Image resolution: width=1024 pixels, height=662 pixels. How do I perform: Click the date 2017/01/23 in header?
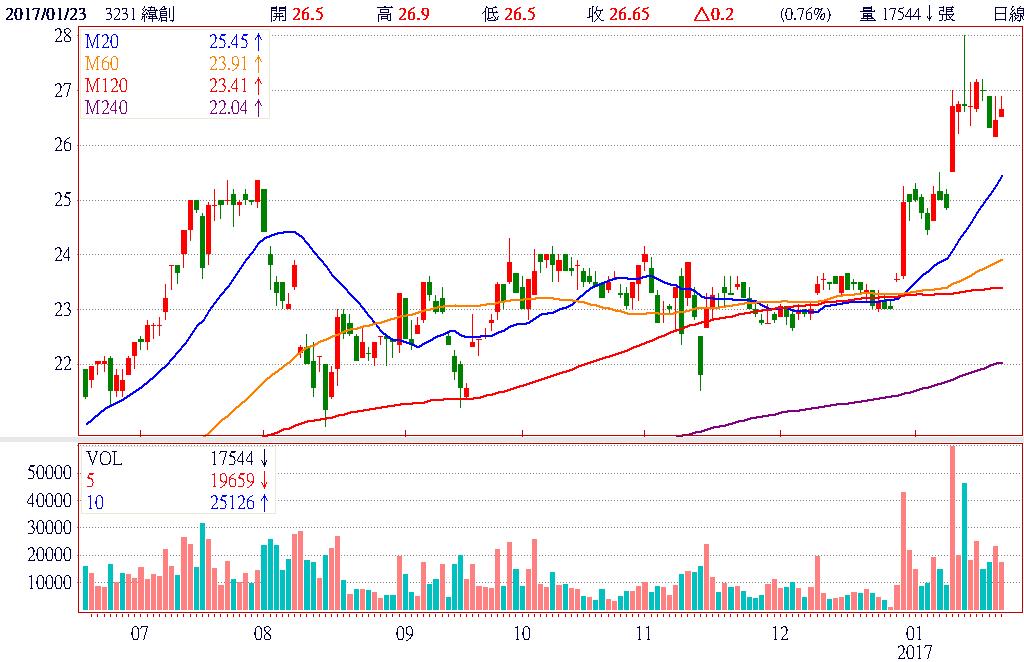click(x=44, y=14)
